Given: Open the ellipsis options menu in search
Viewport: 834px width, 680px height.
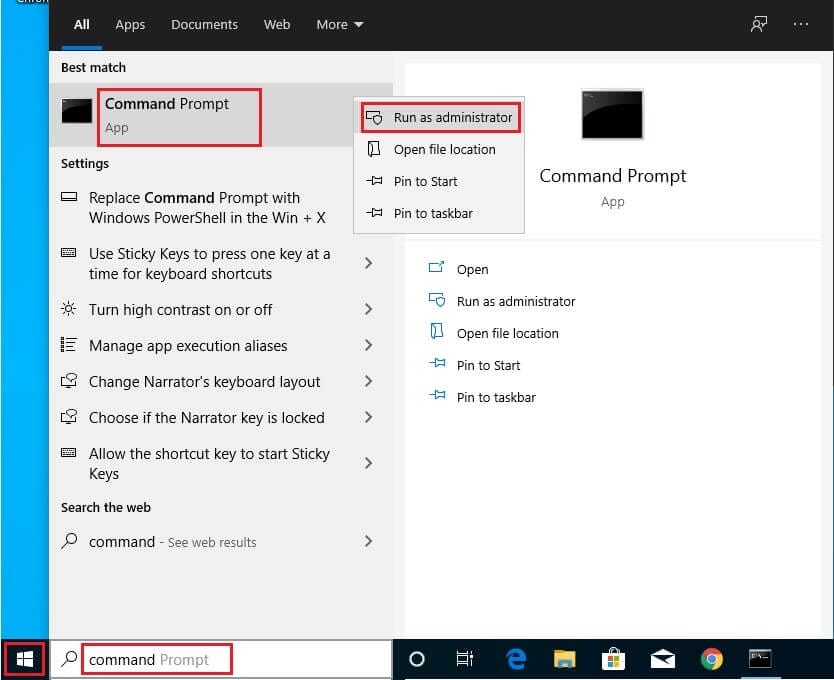Looking at the screenshot, I should pos(801,24).
